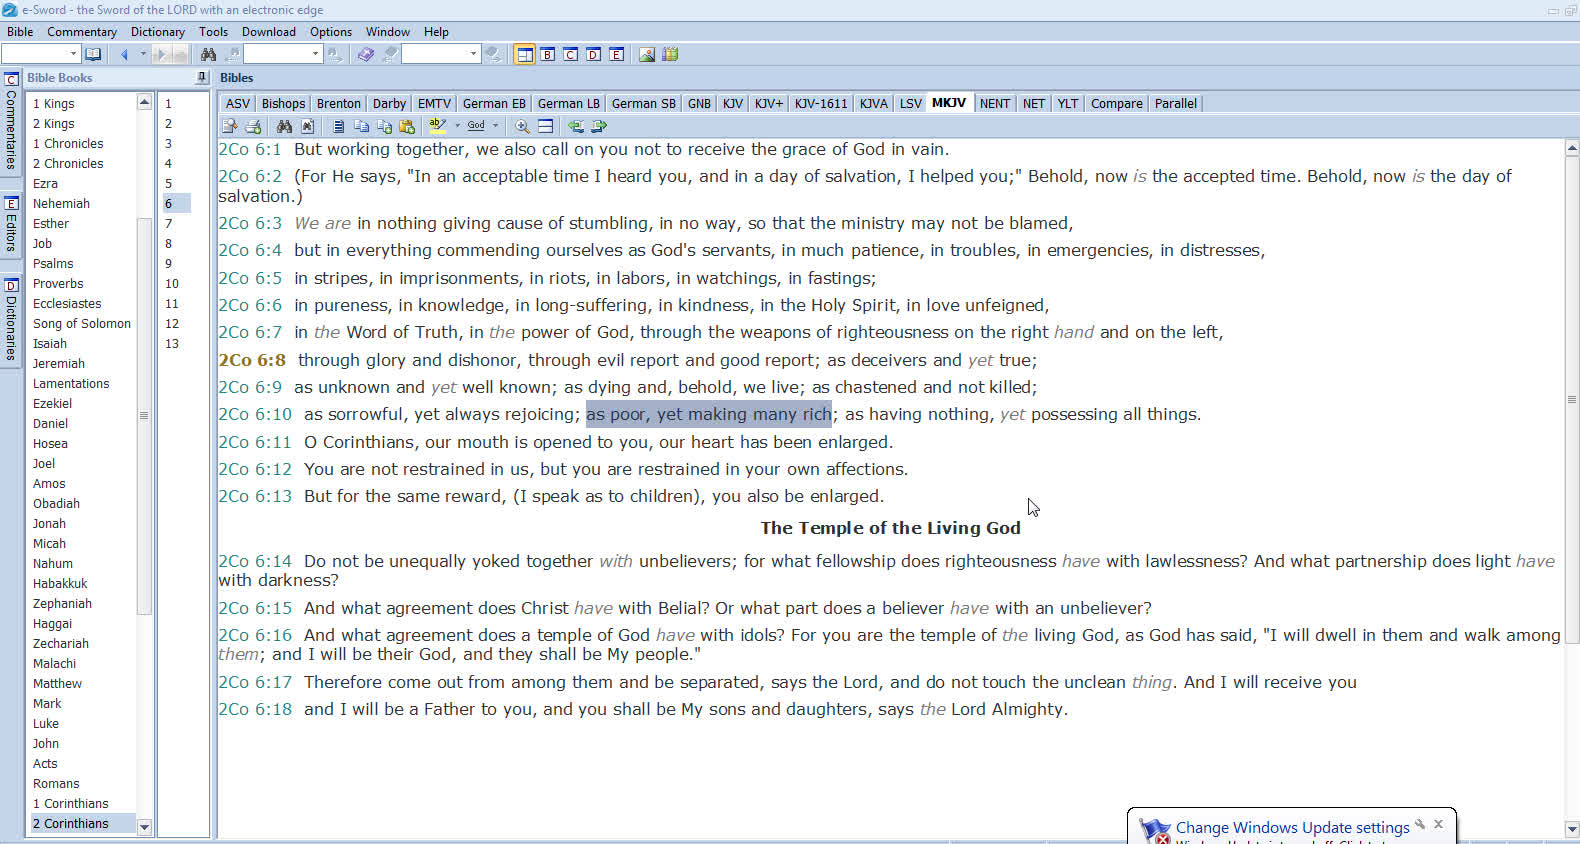Open the Dictionary menu
Screen dimensions: 1580x844
tap(158, 32)
